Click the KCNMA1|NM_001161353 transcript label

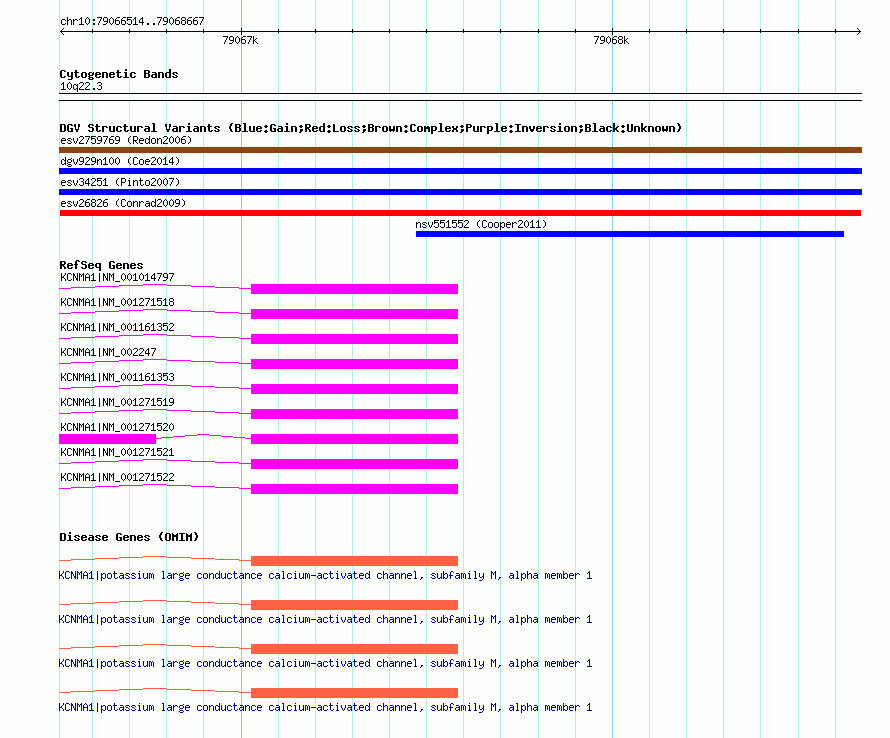point(117,378)
